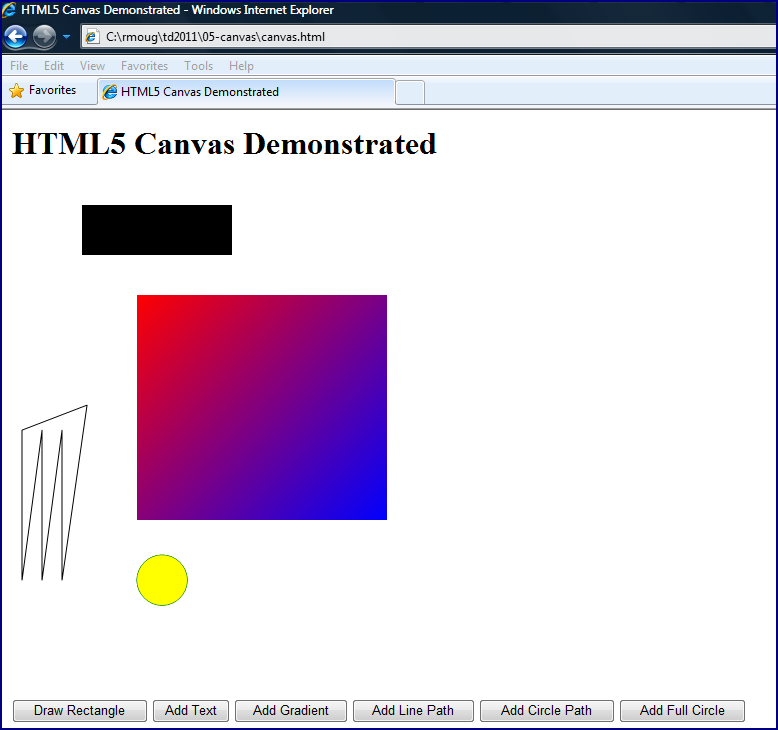This screenshot has height=730, width=778.
Task: Click the yellow circle on canvas
Action: pyautogui.click(x=162, y=580)
